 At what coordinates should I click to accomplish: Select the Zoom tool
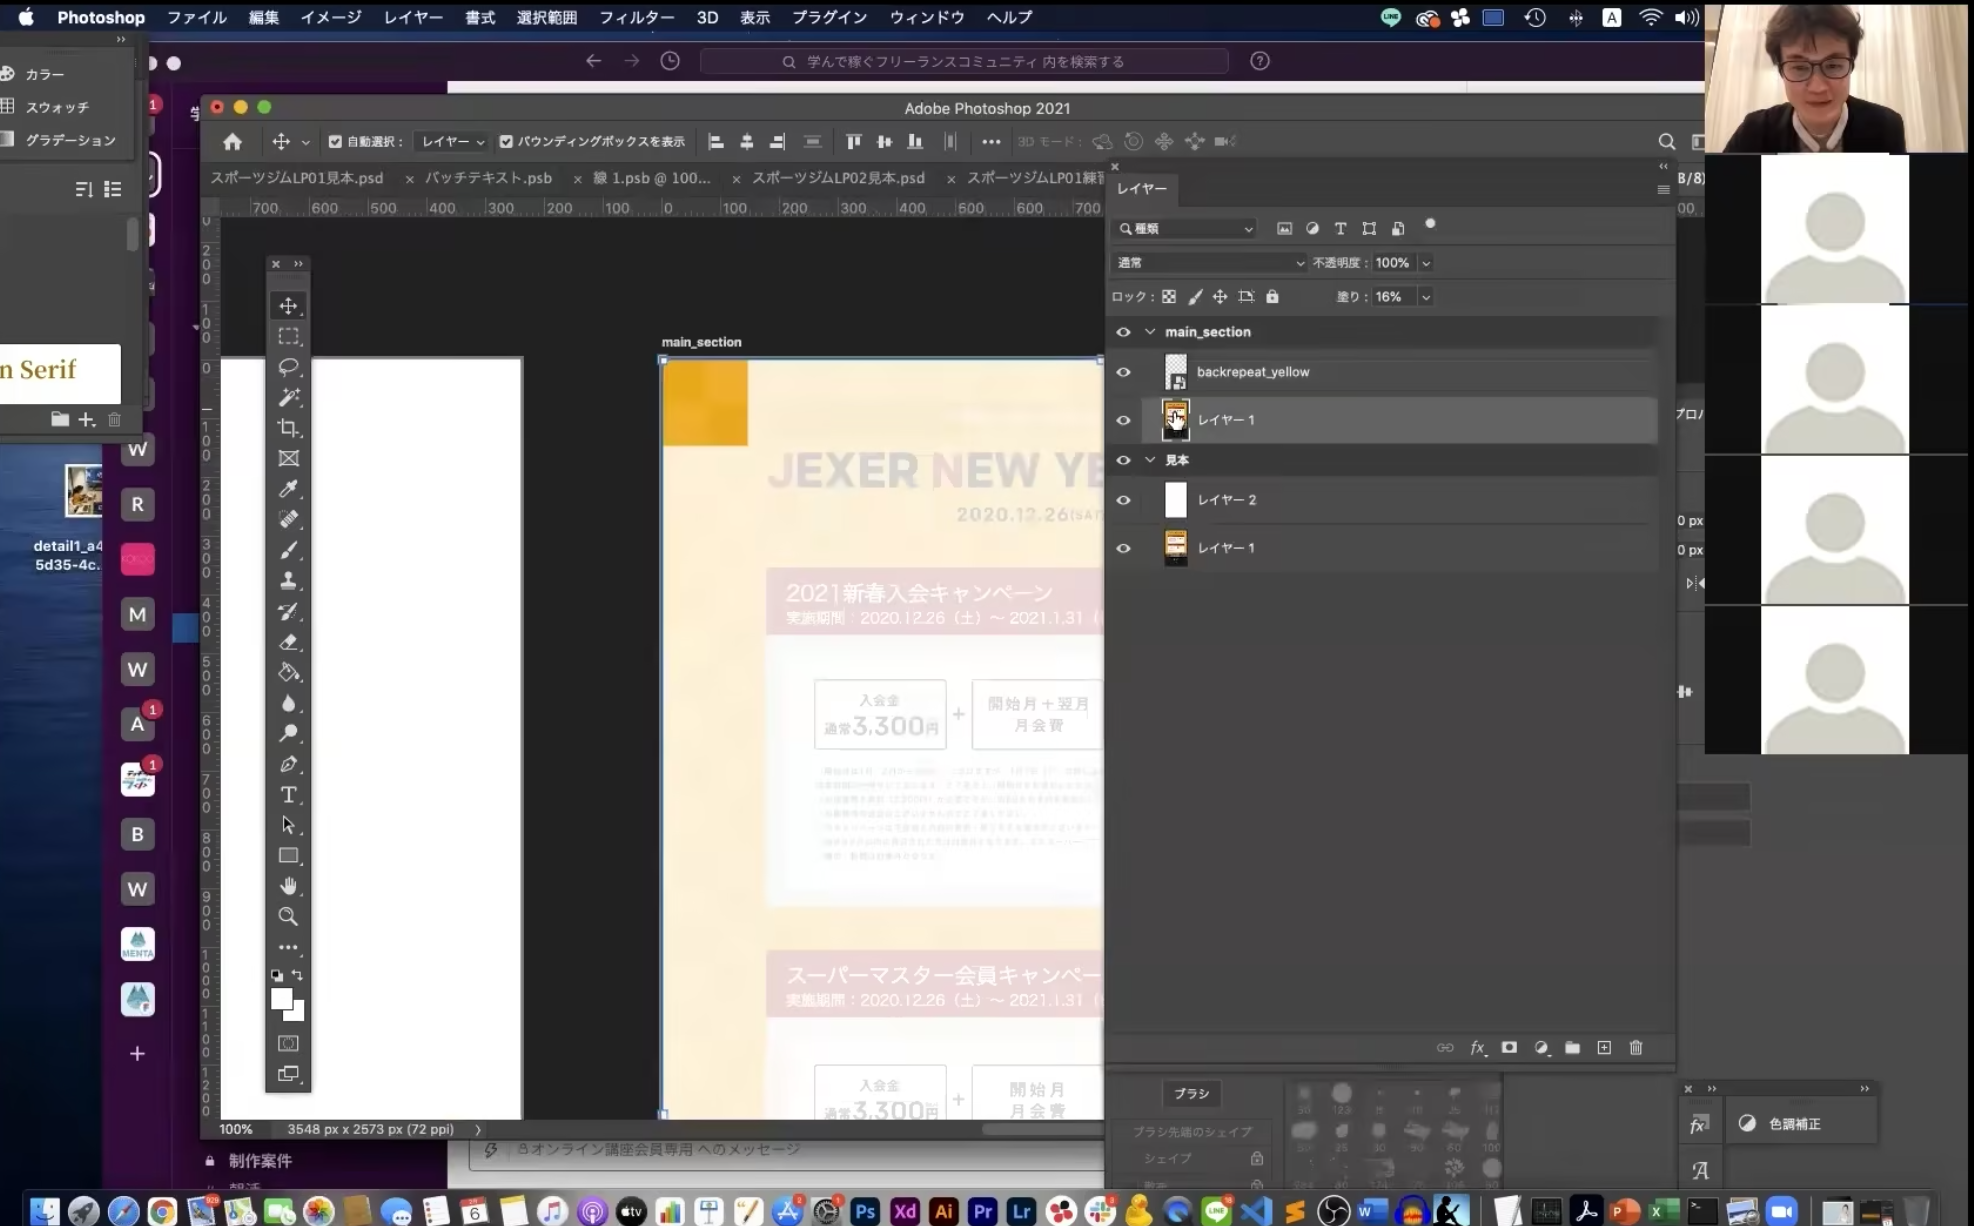288,917
